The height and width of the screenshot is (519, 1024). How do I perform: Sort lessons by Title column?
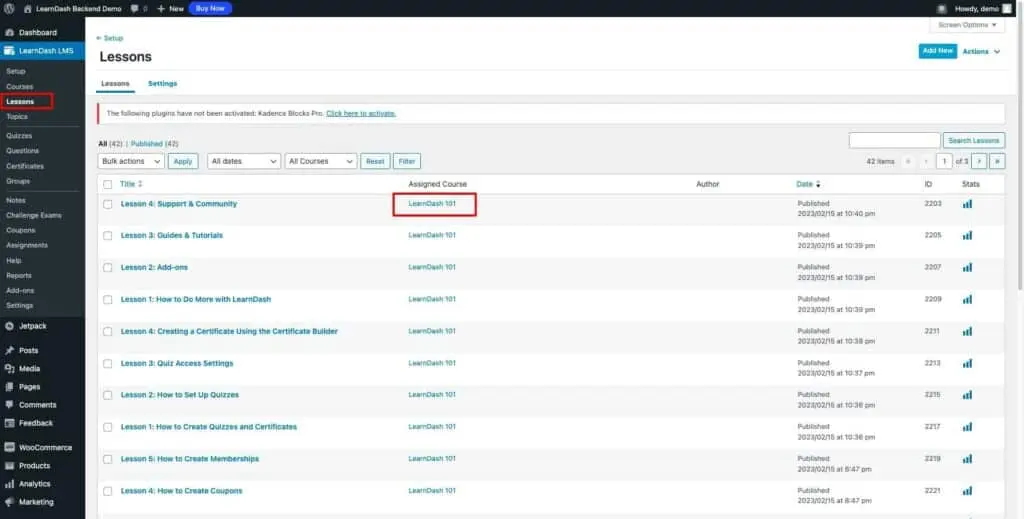tap(131, 184)
